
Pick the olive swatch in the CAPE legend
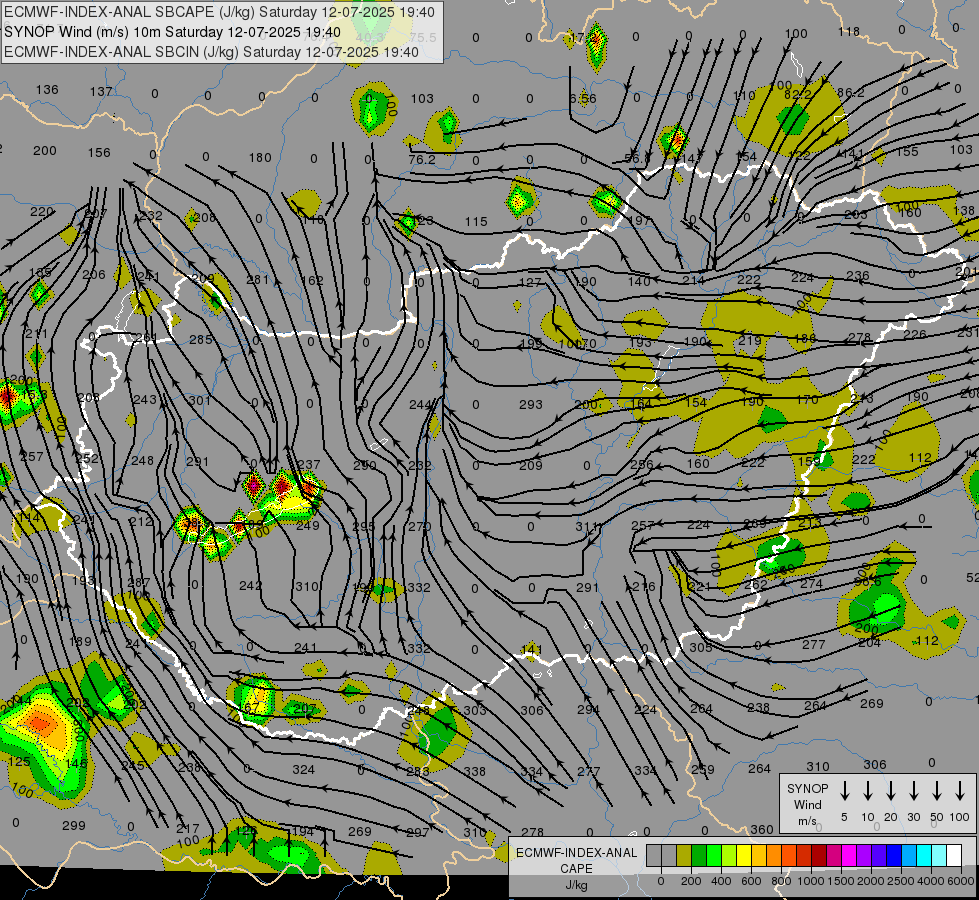tap(684, 856)
